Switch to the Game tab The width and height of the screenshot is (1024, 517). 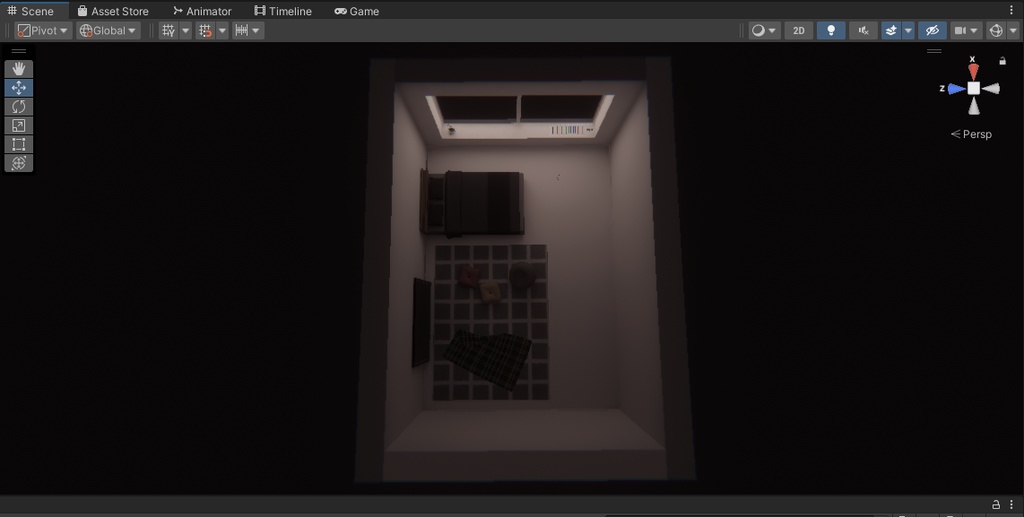[x=357, y=11]
